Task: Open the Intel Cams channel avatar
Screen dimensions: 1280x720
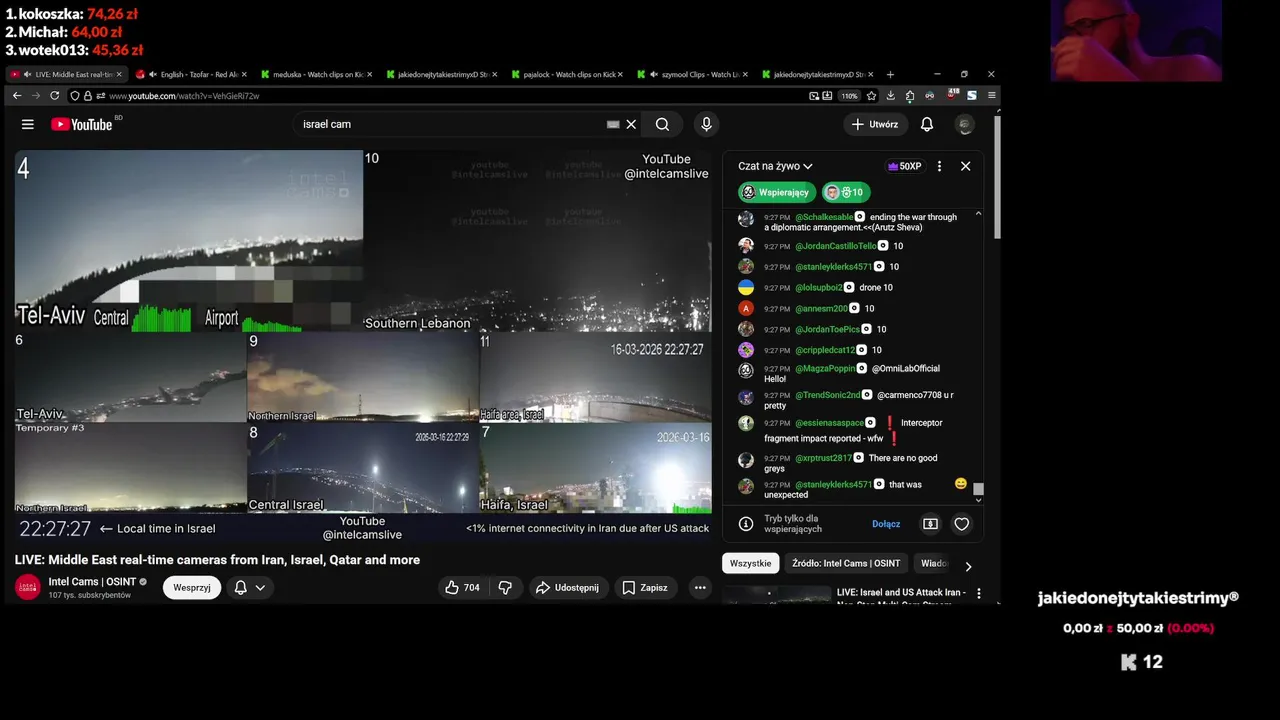Action: coord(28,588)
